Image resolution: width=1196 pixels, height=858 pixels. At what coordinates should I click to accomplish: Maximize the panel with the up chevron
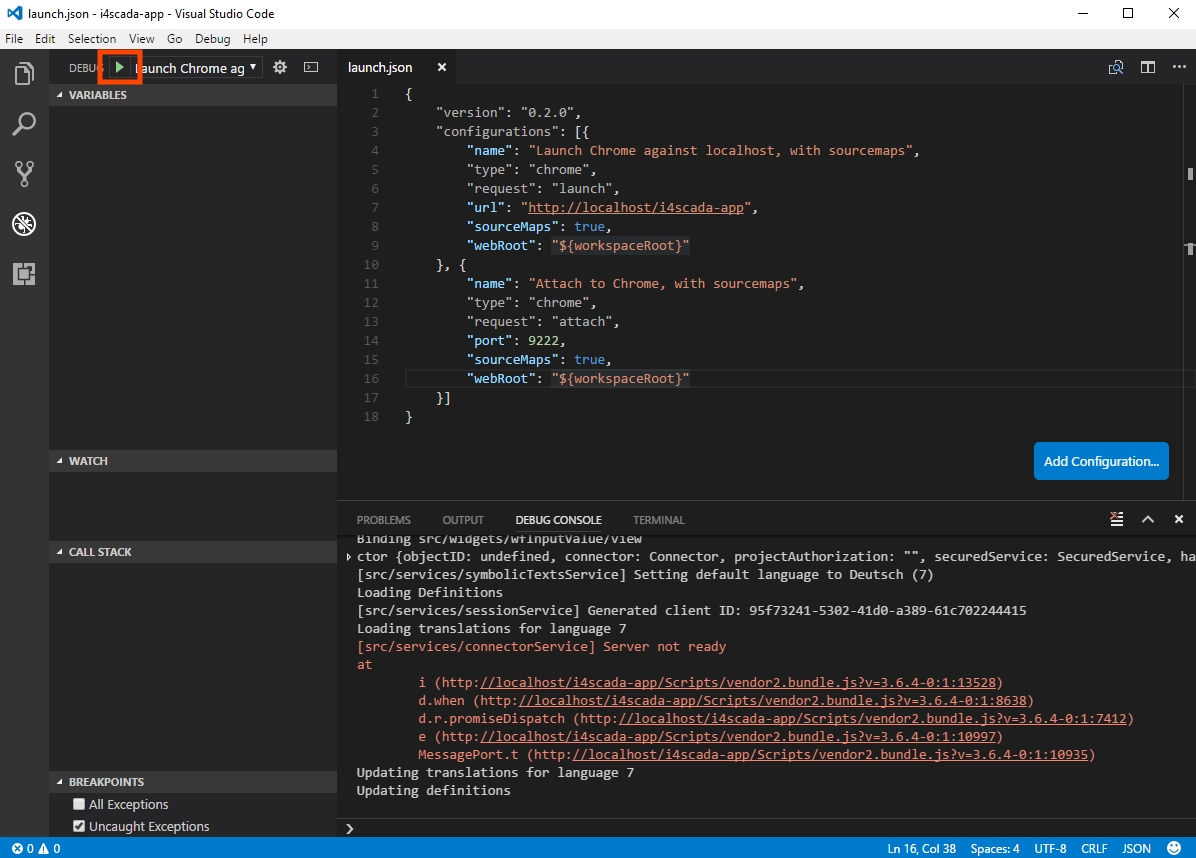(1148, 519)
